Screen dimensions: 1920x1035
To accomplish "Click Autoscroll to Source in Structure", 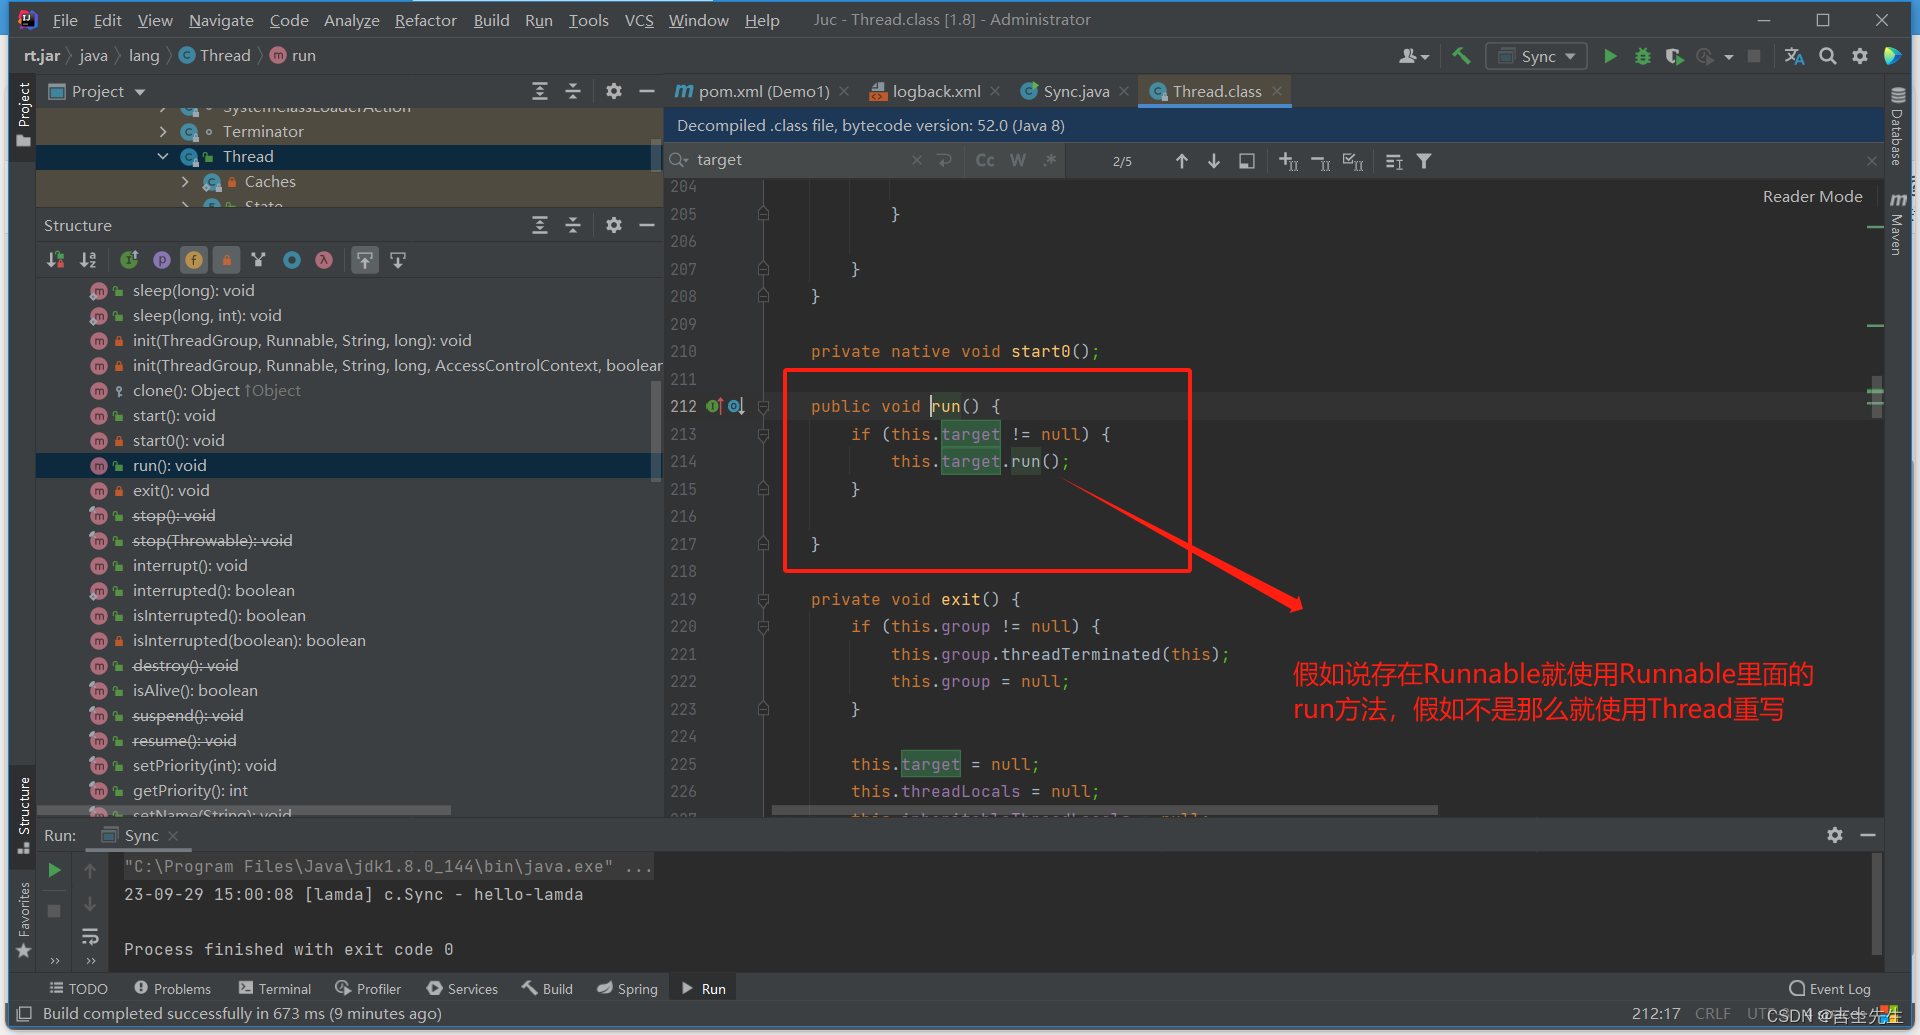I will (x=365, y=260).
